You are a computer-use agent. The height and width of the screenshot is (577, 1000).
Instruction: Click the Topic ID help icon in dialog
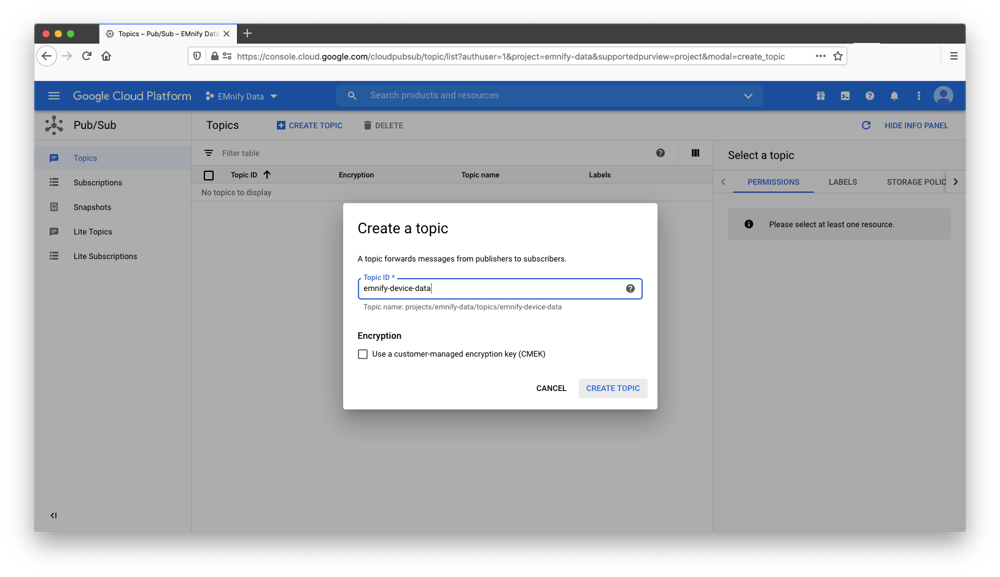coord(630,288)
